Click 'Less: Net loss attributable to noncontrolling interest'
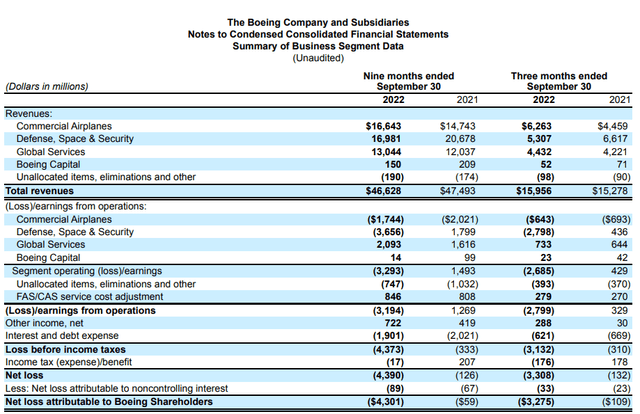Viewport: 640px width, 414px height. (x=116, y=389)
